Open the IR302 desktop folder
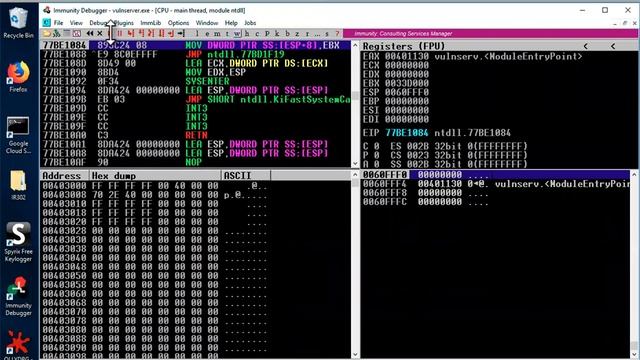The height and width of the screenshot is (360, 640). tap(18, 185)
